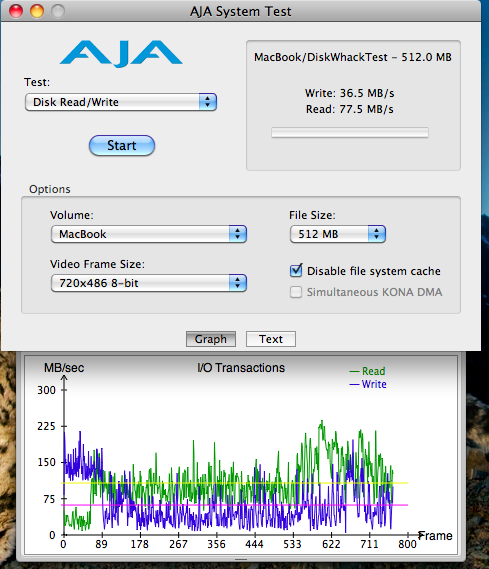Click the test progress bar
Image resolution: width=489 pixels, height=569 pixels.
[350, 133]
